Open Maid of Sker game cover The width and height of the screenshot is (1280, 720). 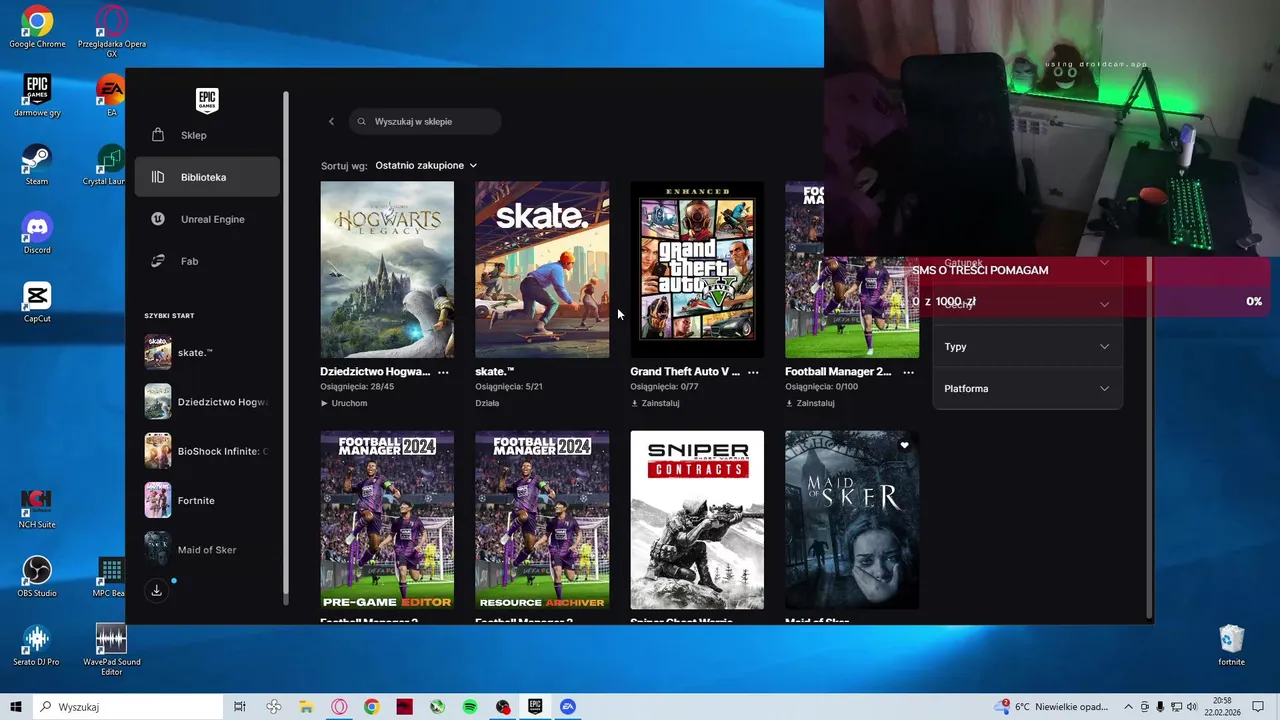[852, 520]
